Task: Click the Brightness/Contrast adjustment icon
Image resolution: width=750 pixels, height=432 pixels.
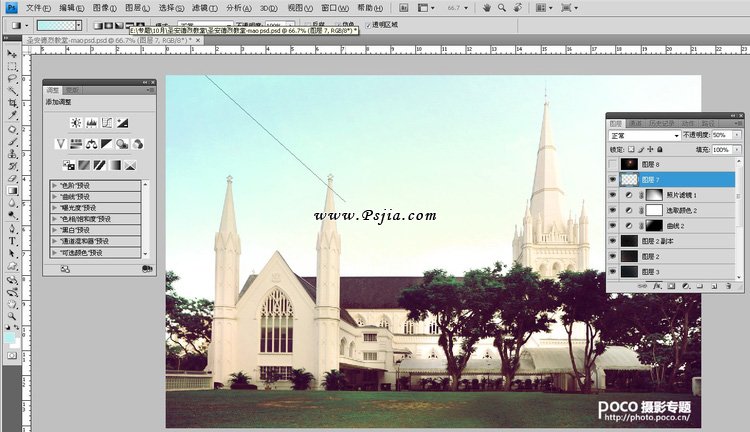Action: click(x=75, y=122)
